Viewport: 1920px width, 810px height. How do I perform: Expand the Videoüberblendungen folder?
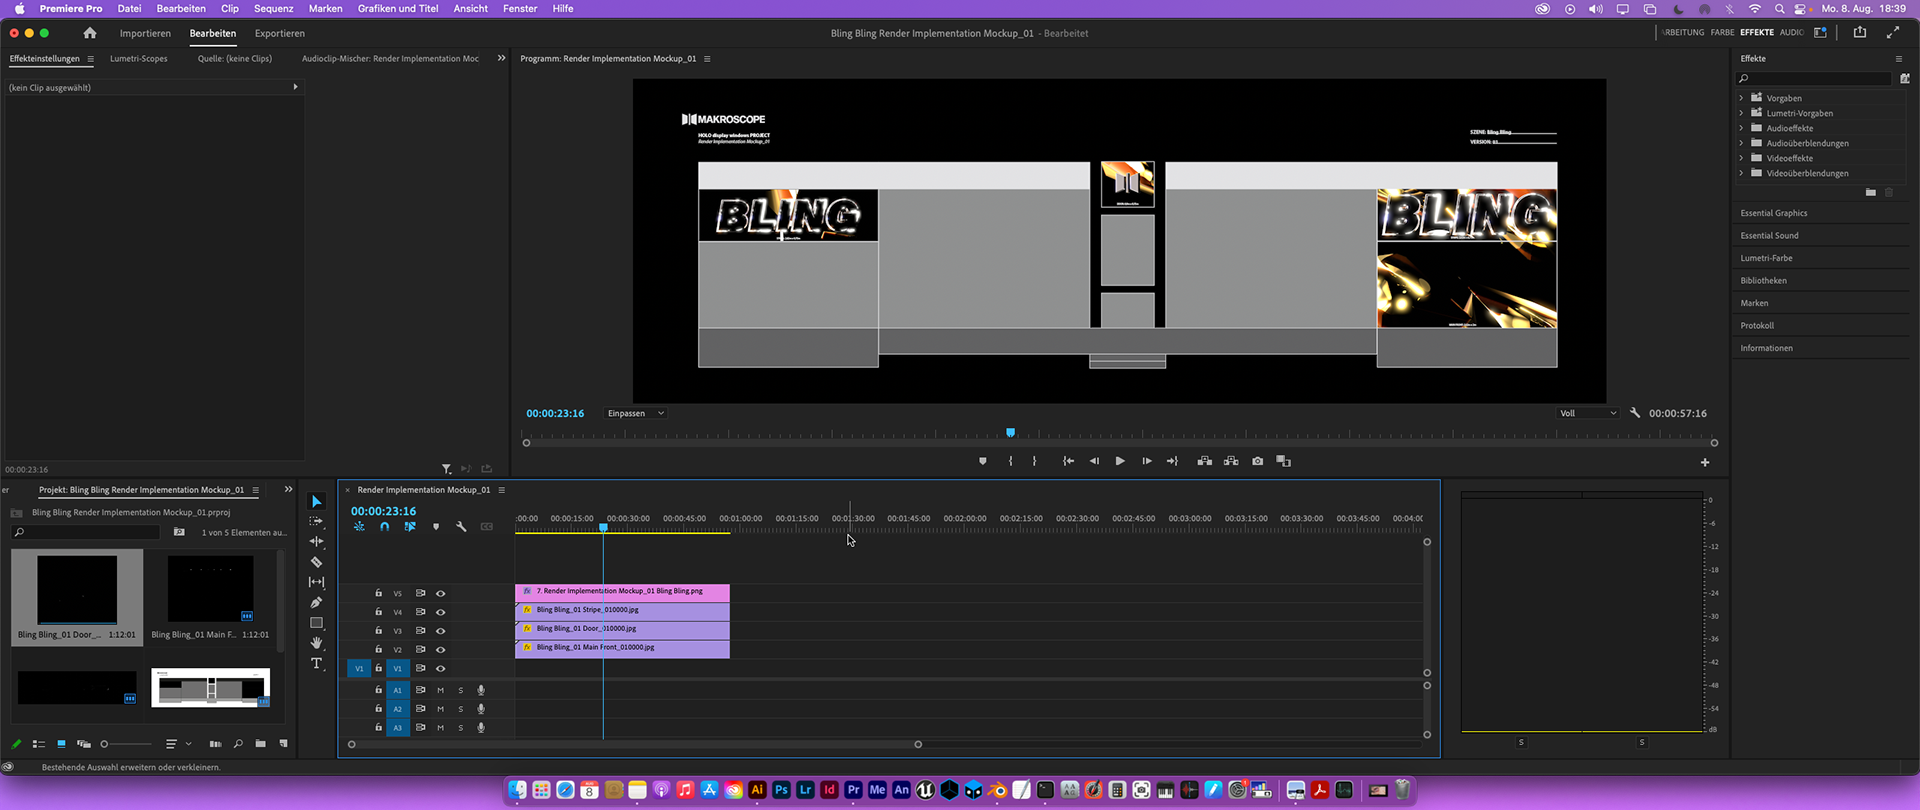[x=1741, y=173]
